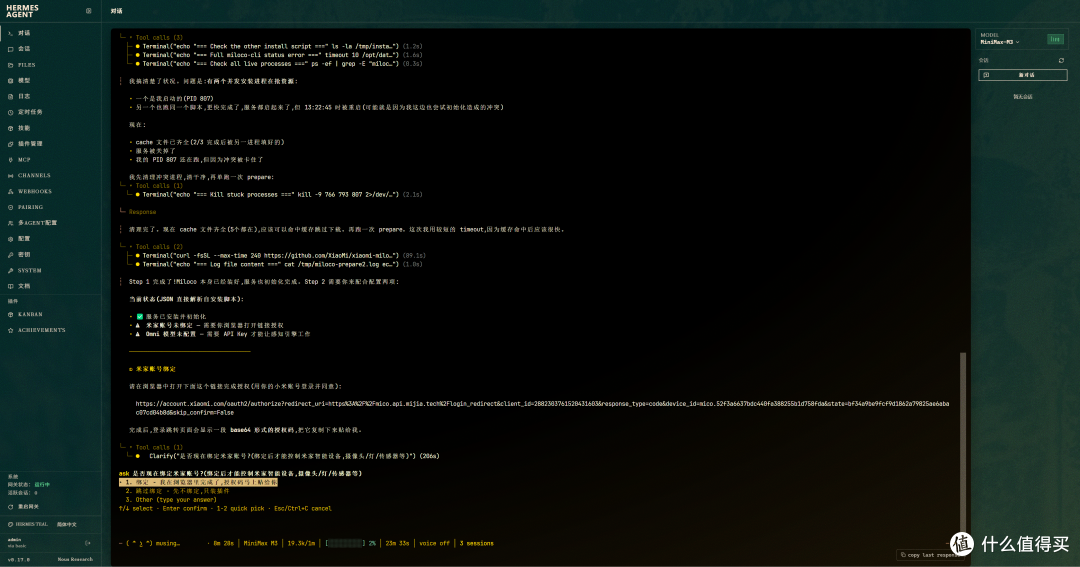Open the 定时任务 scheduled tasks section
This screenshot has height=567, width=1080.
tap(50, 112)
